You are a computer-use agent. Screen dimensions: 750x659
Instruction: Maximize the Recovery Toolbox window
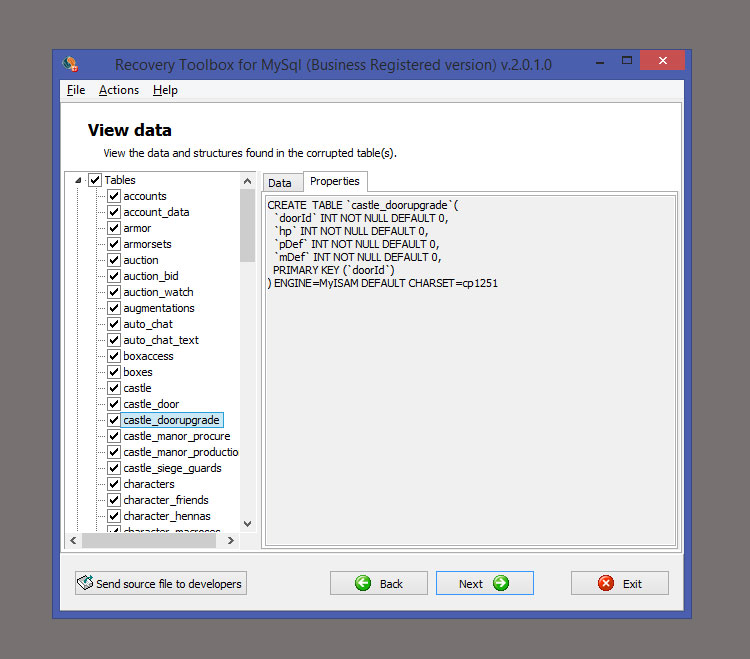click(627, 61)
